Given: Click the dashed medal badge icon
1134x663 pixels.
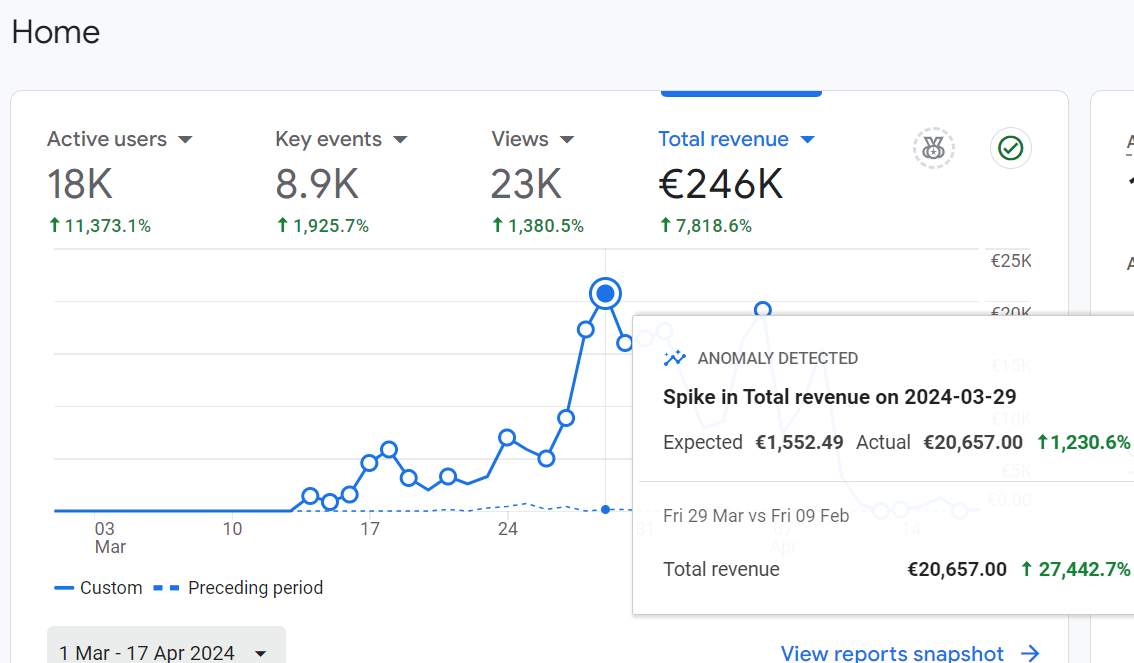Looking at the screenshot, I should pyautogui.click(x=933, y=149).
